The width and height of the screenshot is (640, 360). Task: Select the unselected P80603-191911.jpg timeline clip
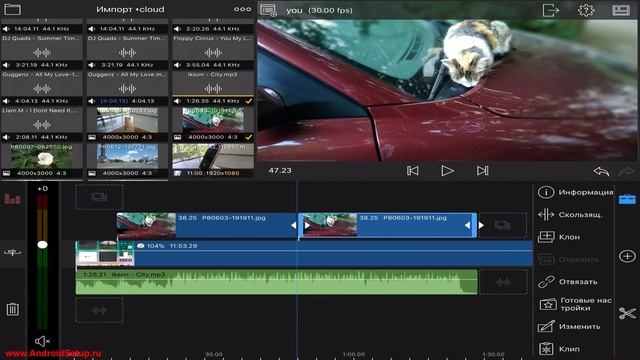[x=207, y=225]
